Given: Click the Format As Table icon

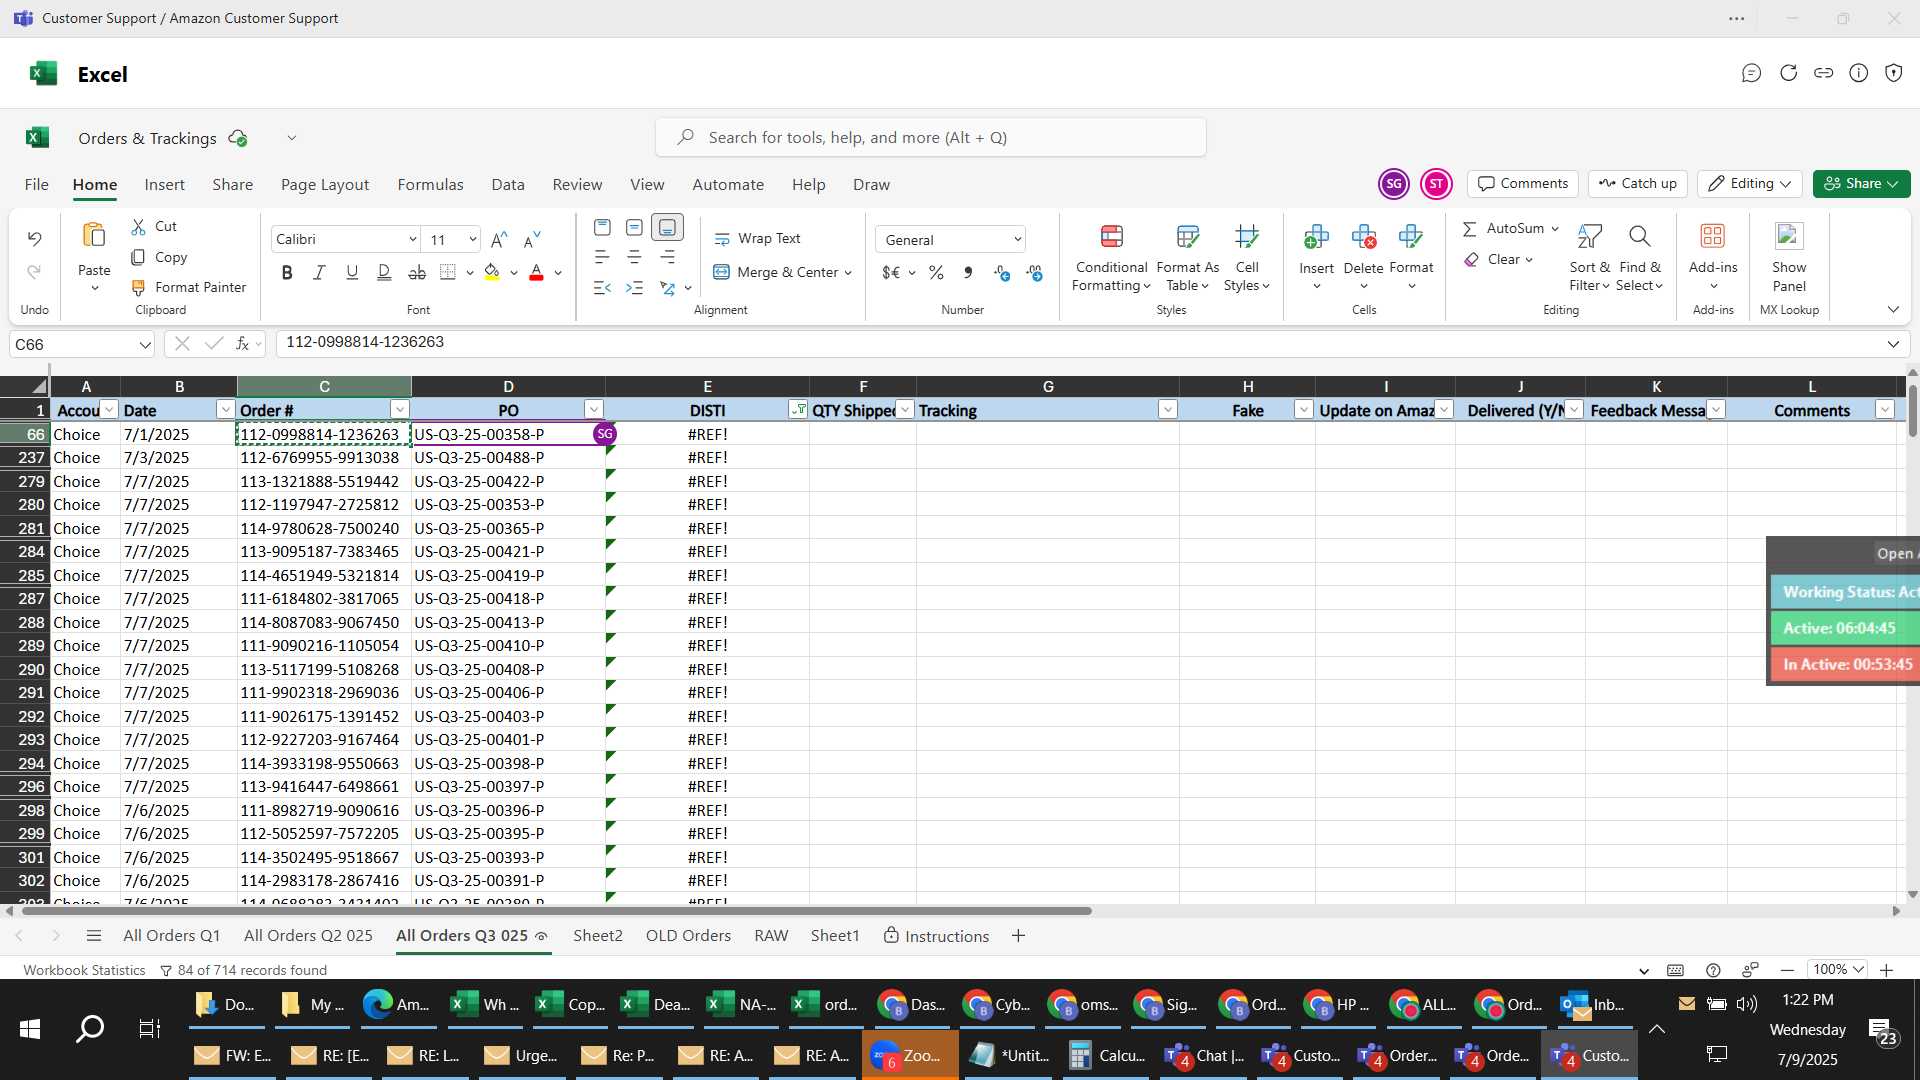Looking at the screenshot, I should pyautogui.click(x=1187, y=236).
